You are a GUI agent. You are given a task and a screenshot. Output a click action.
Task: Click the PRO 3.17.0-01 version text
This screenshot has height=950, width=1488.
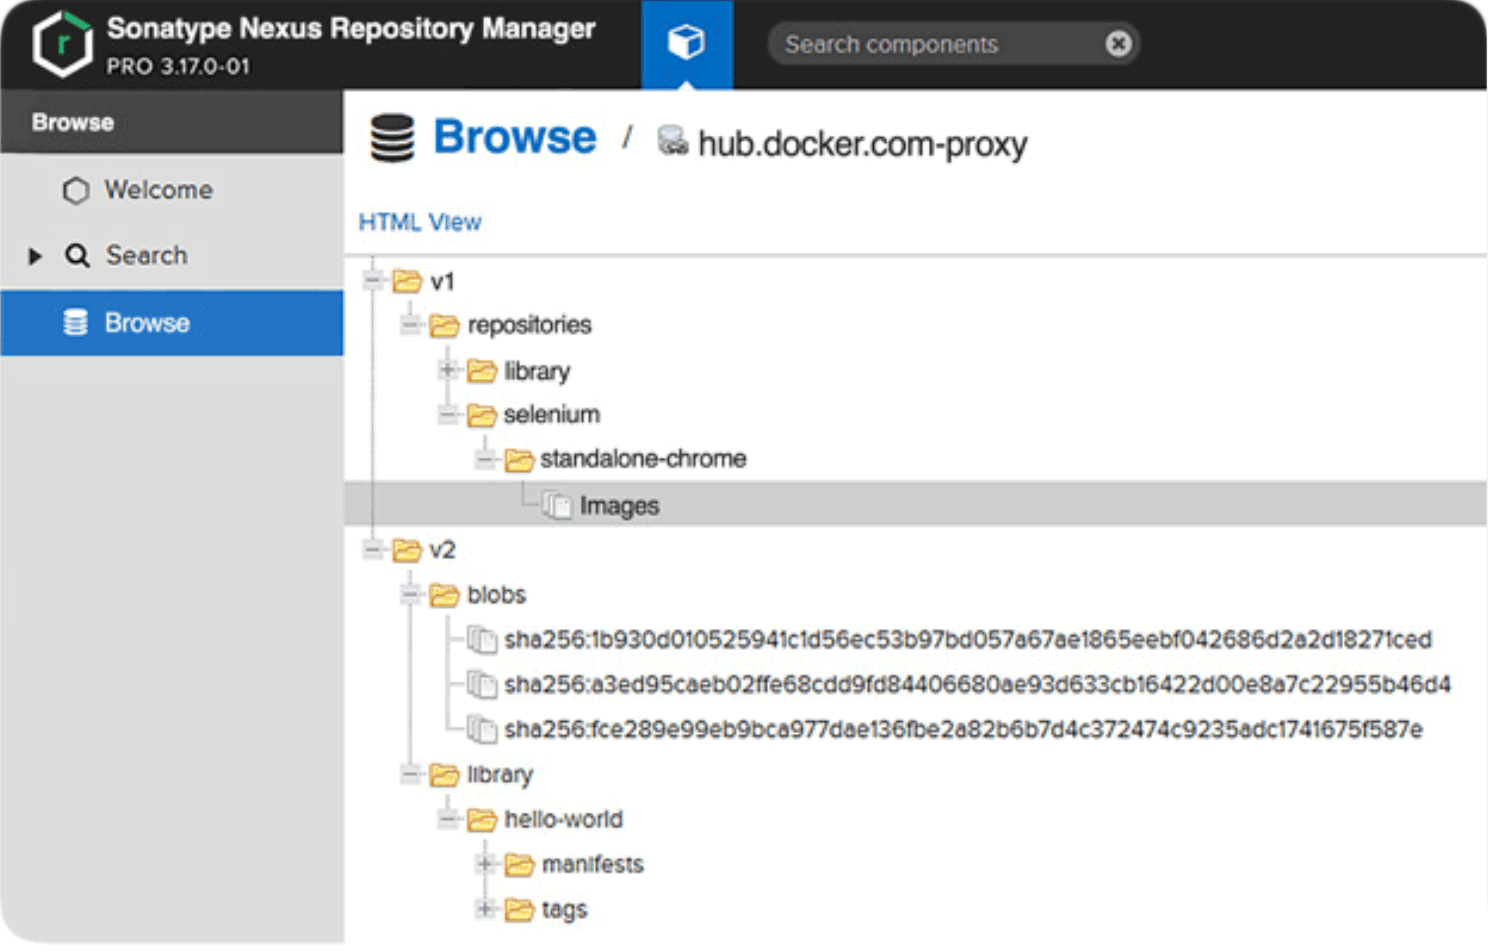coord(178,66)
